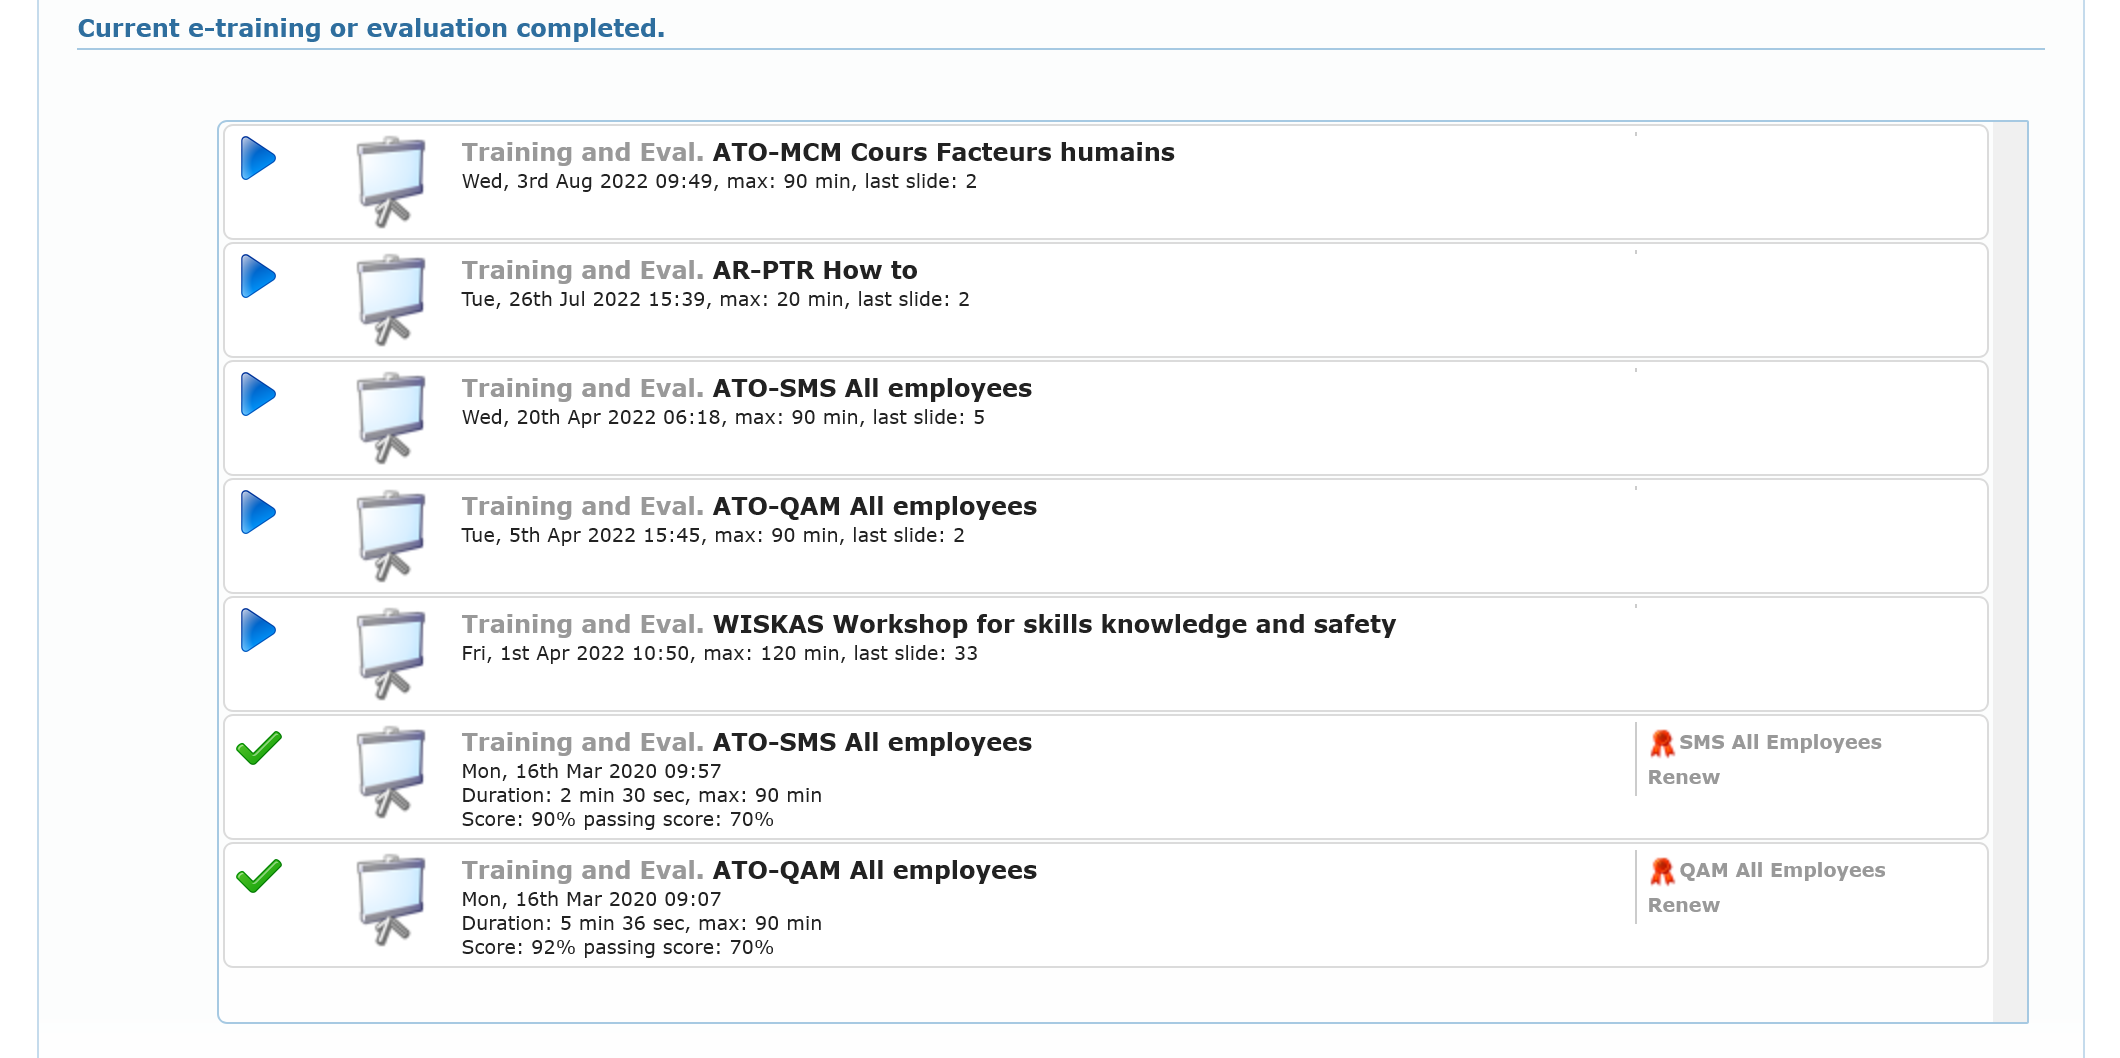Renew the SMS All Employees certificate
This screenshot has height=1058, width=2120.
pos(1683,777)
